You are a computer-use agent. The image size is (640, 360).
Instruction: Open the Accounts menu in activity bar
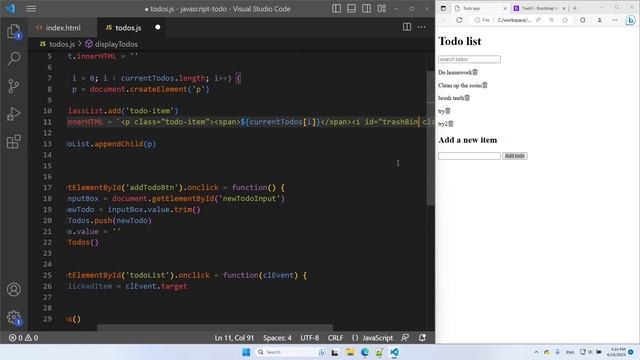click(13, 289)
